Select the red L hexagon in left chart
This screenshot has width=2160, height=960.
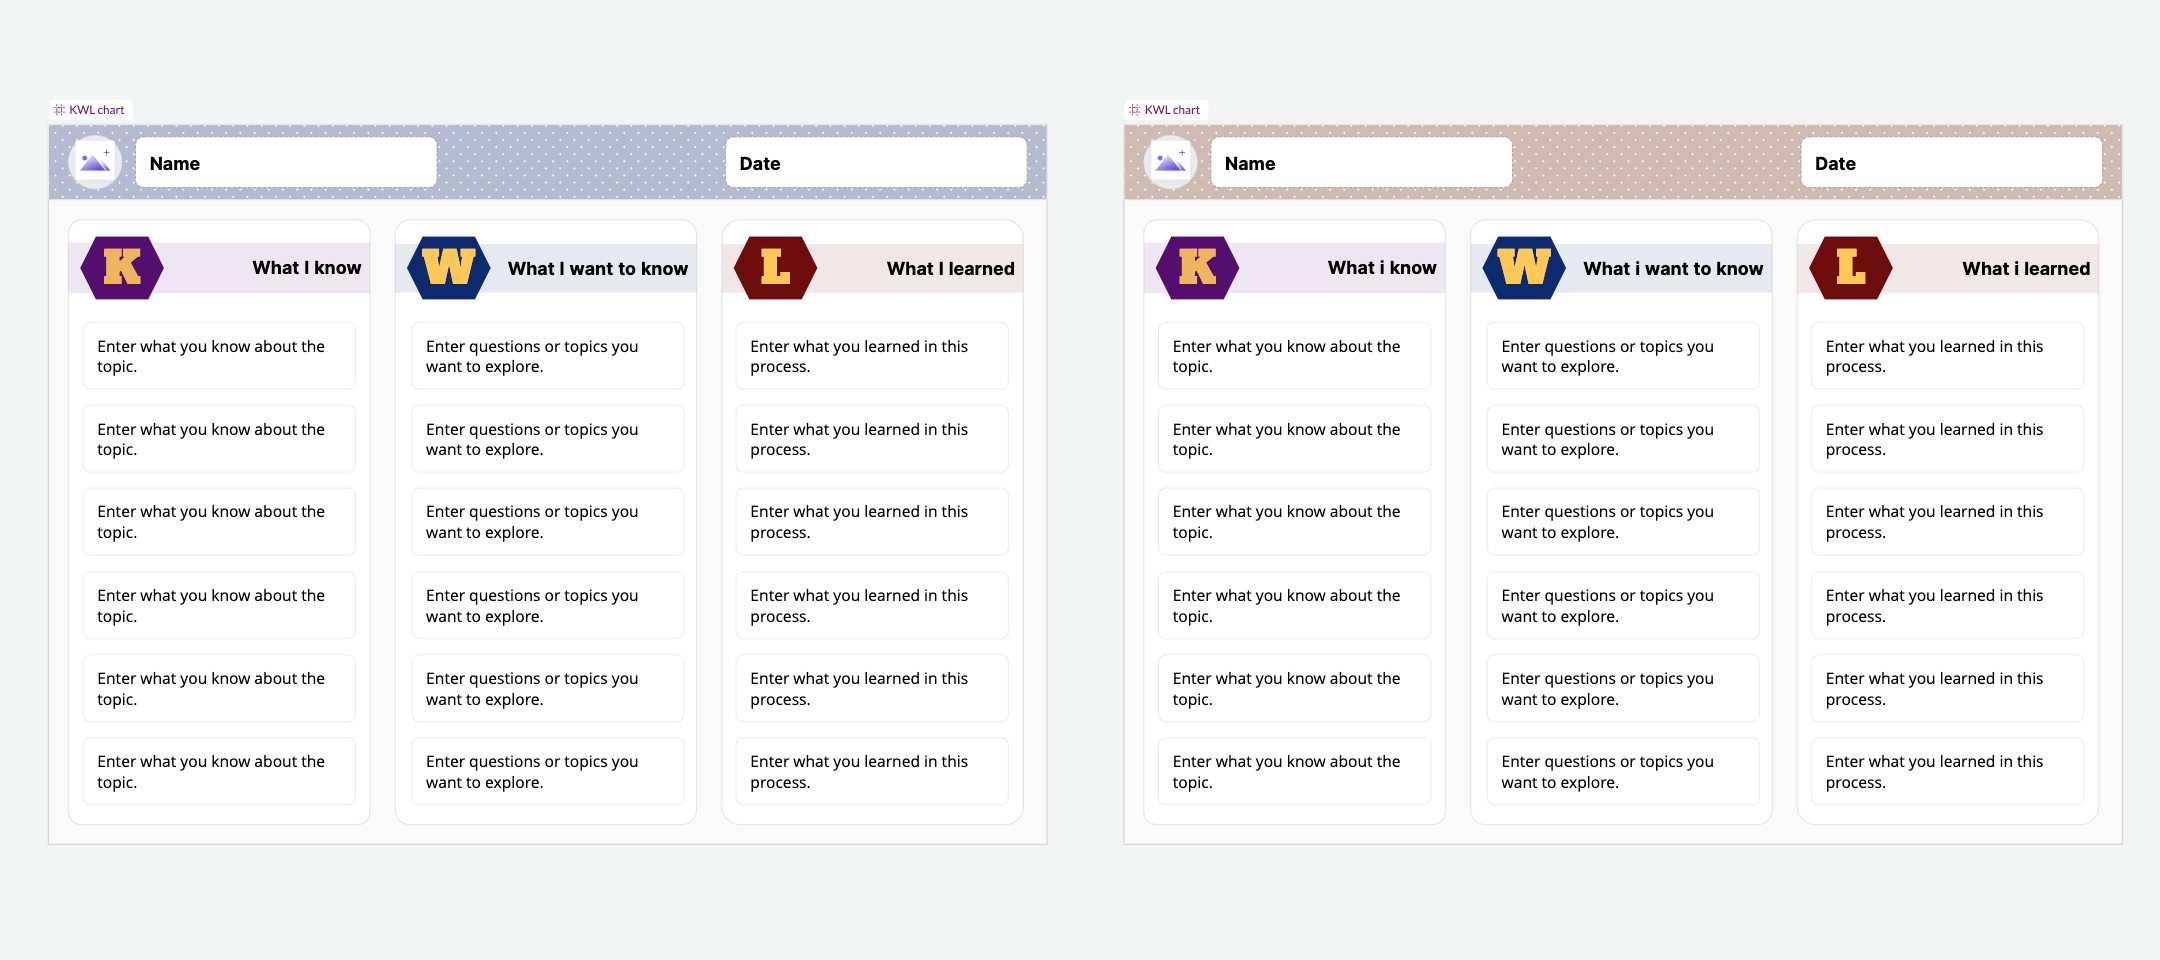click(x=775, y=268)
